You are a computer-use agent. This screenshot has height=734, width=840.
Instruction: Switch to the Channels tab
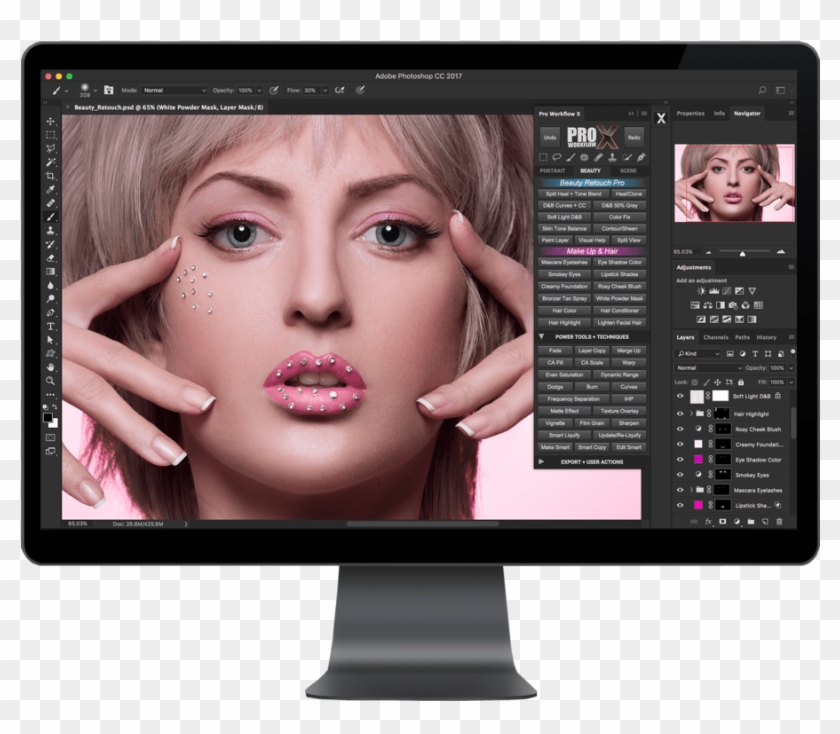716,338
